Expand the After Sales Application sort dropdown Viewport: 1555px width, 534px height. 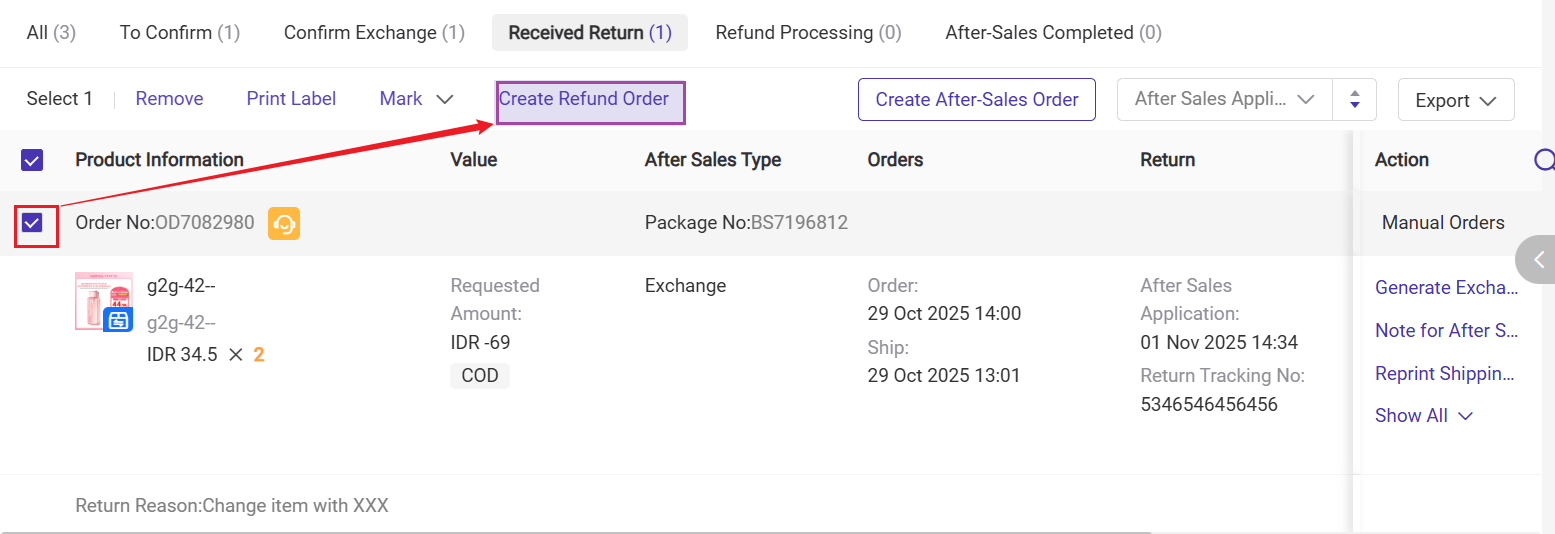1224,100
